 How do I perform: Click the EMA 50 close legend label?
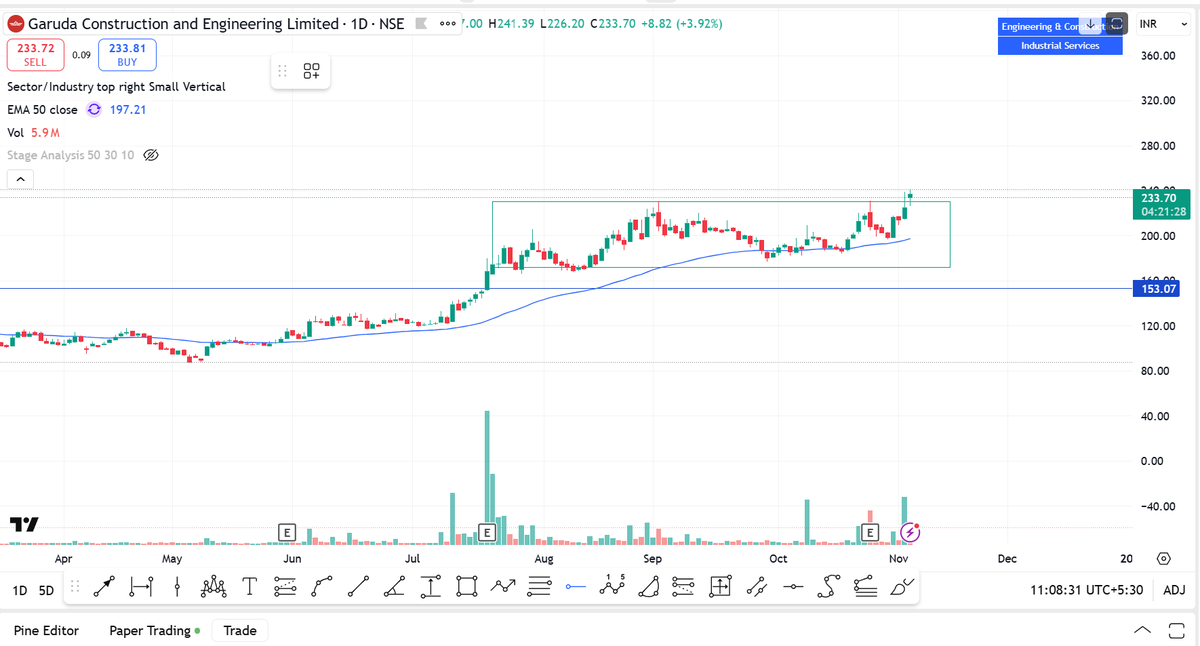[x=42, y=110]
